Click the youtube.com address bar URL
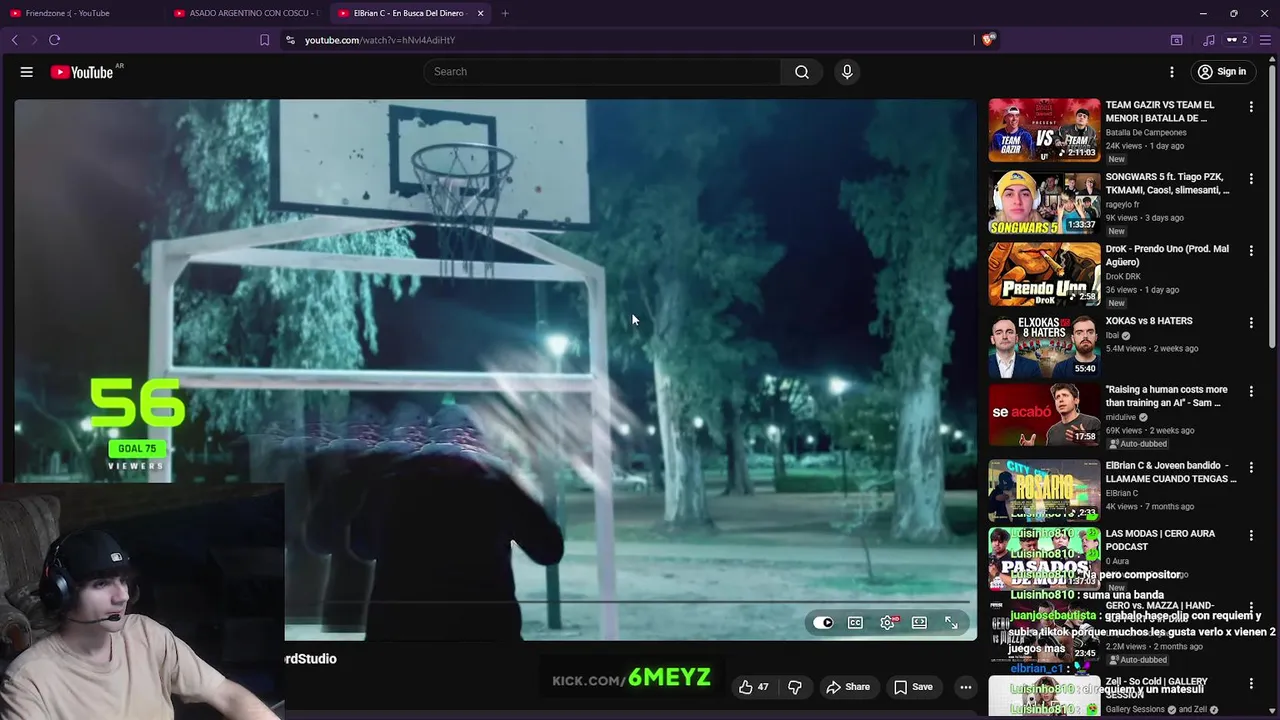The image size is (1280, 720). (380, 40)
